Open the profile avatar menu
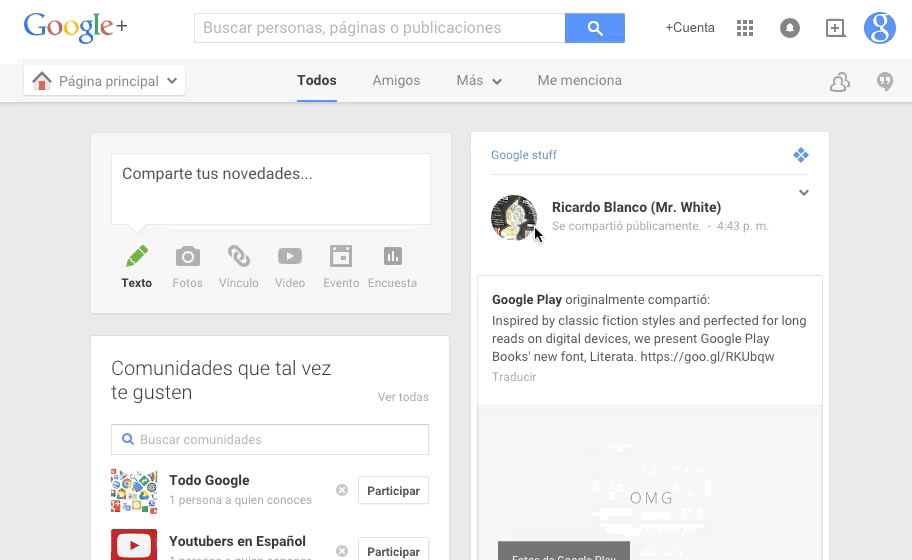 tap(879, 28)
